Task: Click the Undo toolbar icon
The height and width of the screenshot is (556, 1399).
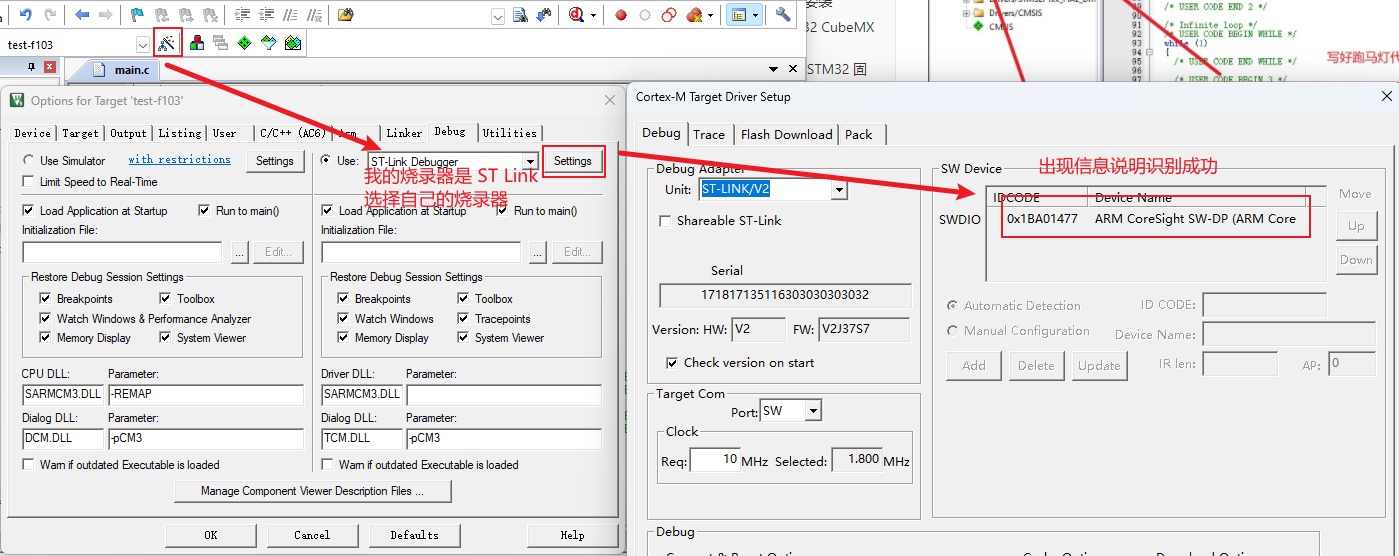Action: point(26,15)
